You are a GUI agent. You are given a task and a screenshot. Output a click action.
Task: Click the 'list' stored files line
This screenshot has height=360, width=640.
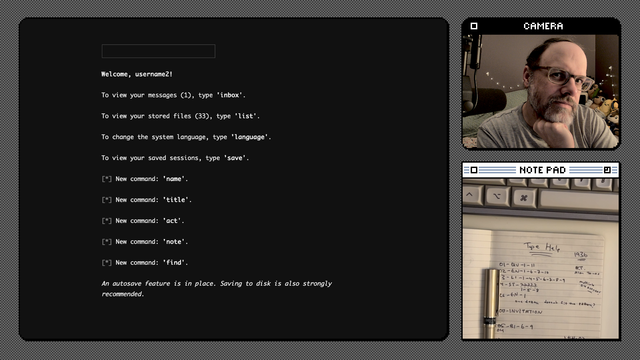pos(180,116)
